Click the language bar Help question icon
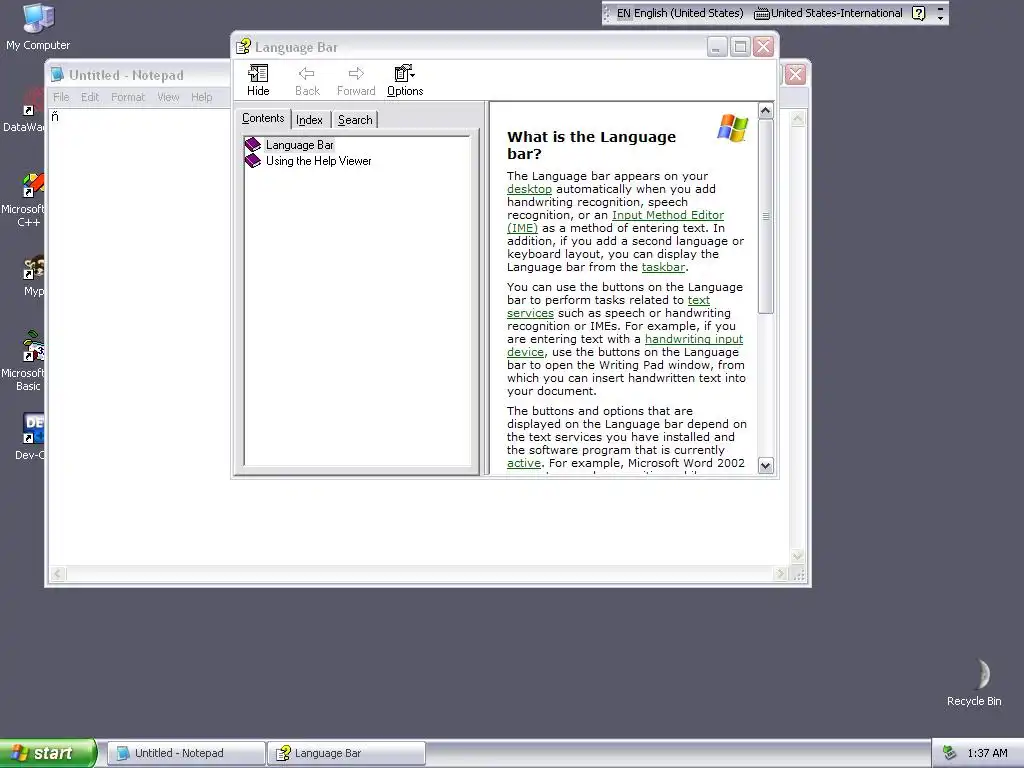 (919, 13)
